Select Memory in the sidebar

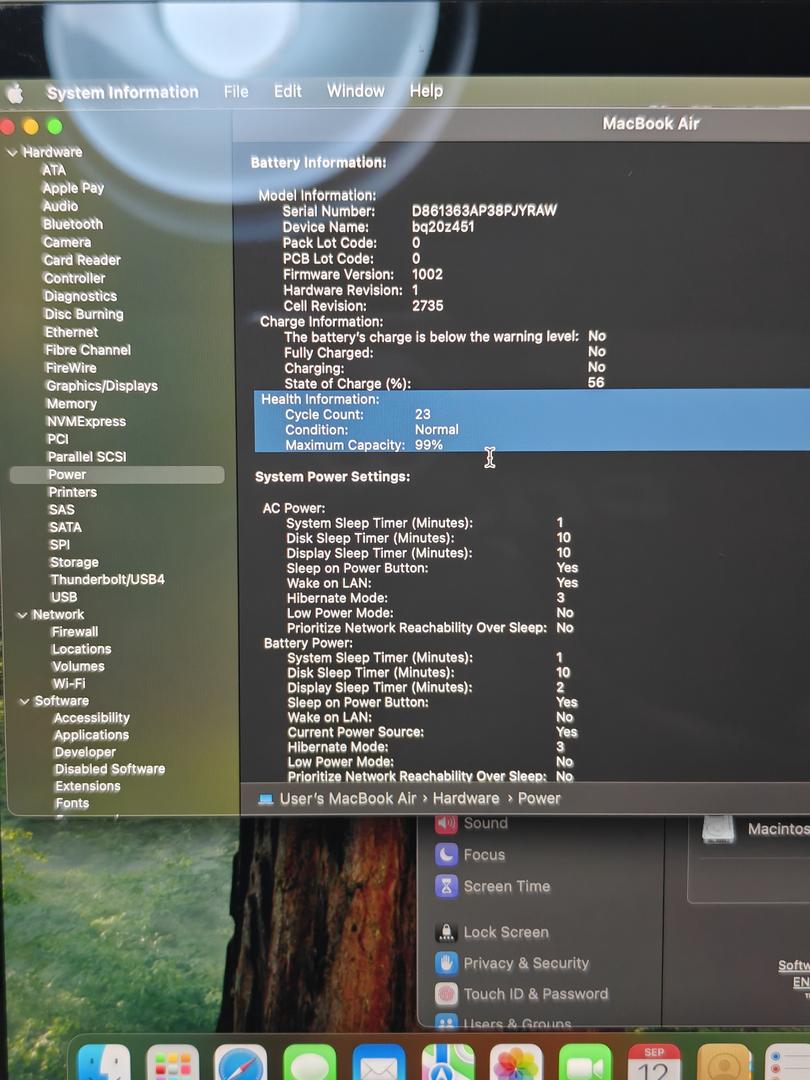coord(72,404)
